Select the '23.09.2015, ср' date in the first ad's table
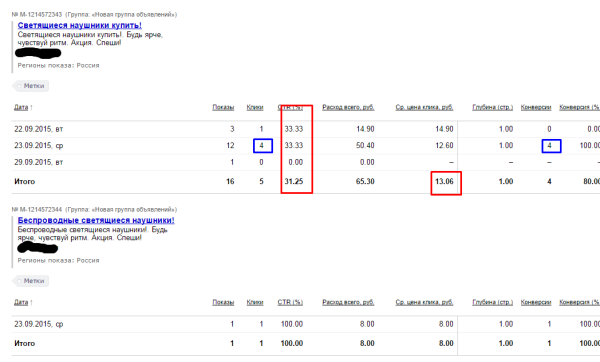600x362 pixels. (39, 145)
